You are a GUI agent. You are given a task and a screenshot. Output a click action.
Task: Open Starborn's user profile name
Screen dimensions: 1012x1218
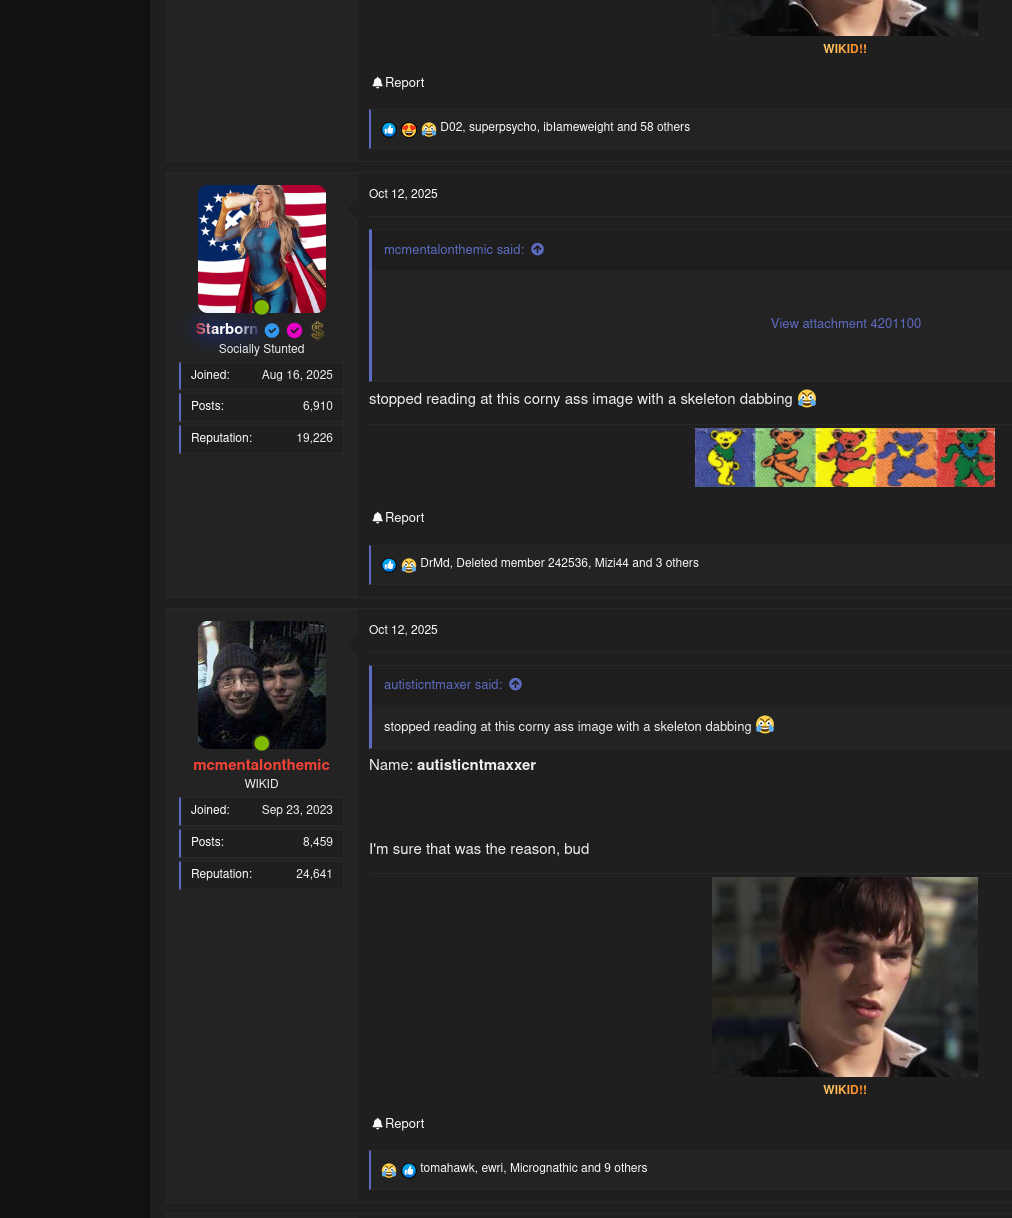227,329
